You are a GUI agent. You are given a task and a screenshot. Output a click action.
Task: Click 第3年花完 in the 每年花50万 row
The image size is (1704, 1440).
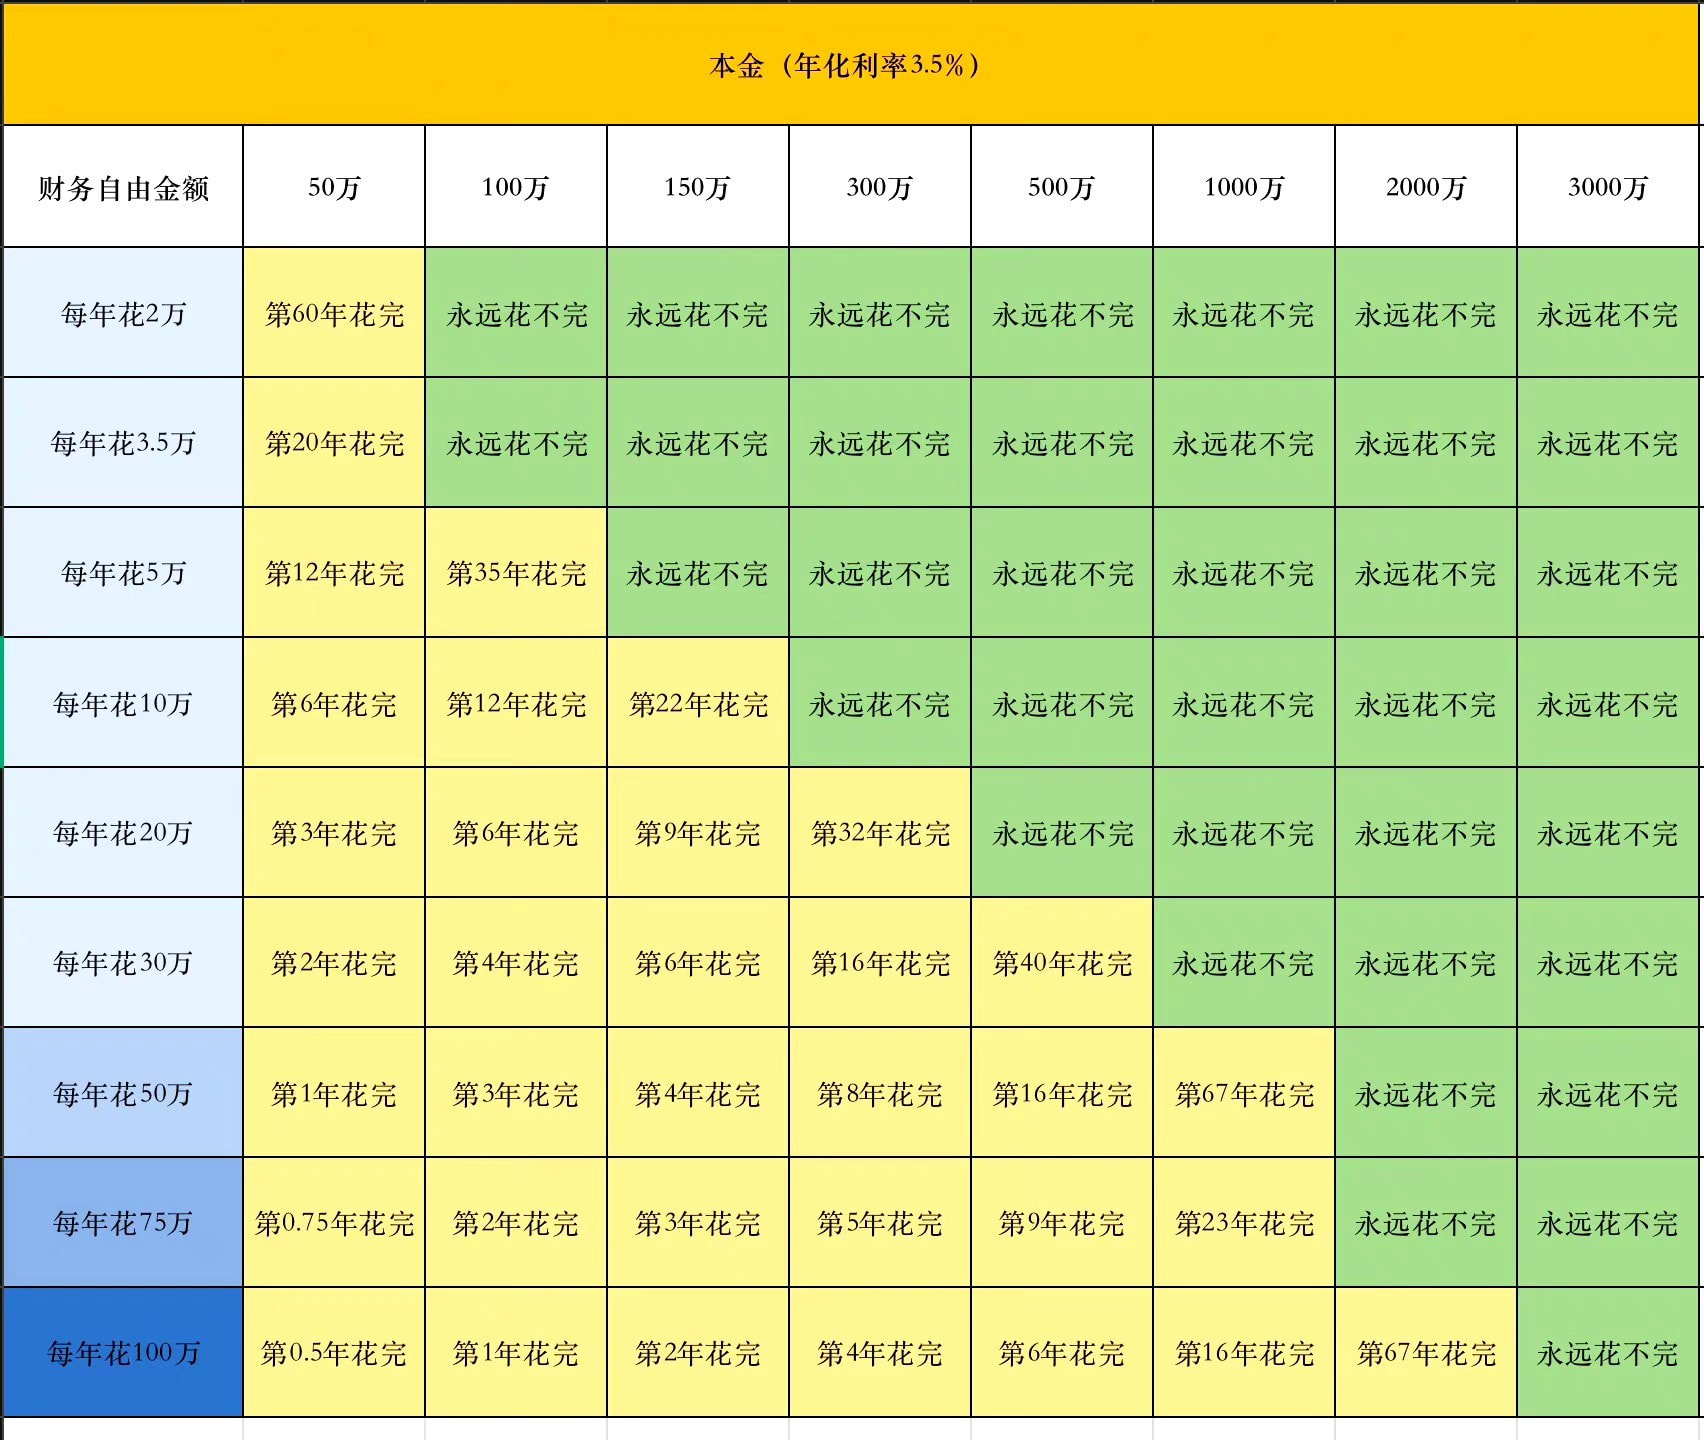tap(516, 1093)
